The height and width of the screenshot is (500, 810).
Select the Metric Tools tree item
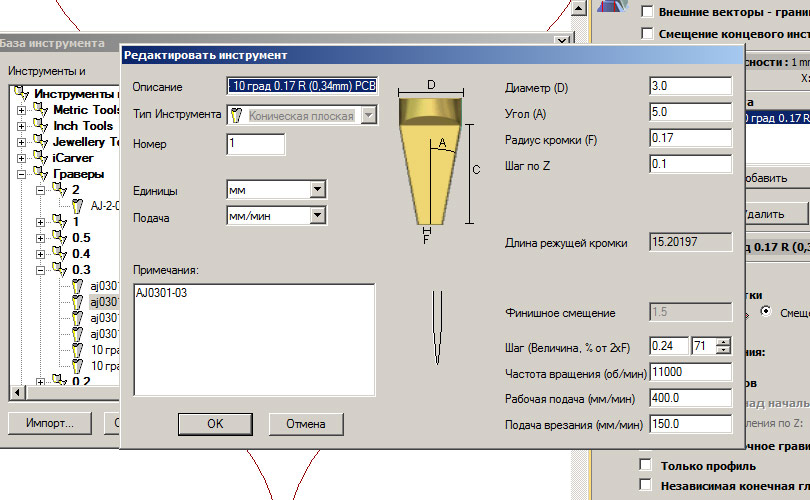coord(86,110)
